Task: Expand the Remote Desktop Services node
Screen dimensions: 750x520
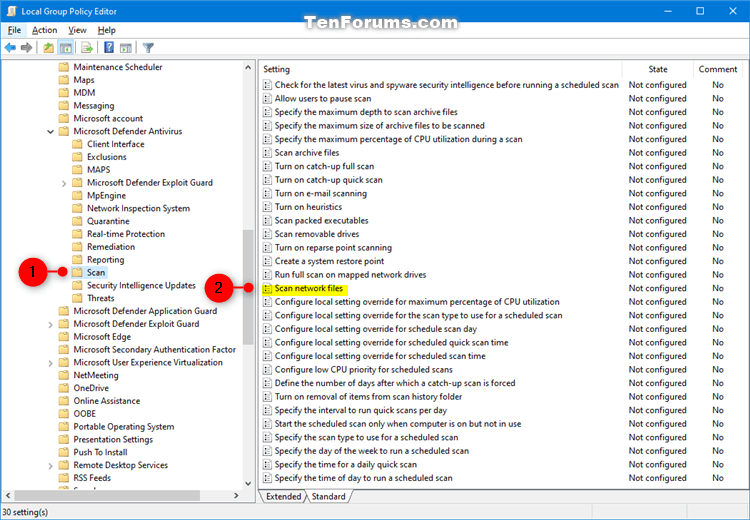Action: [51, 465]
